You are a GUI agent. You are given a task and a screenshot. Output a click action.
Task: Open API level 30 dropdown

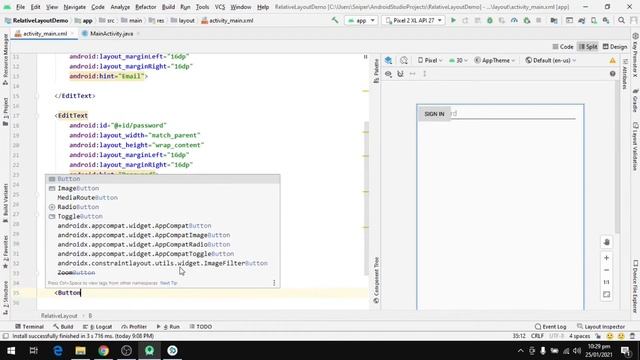(x=458, y=60)
